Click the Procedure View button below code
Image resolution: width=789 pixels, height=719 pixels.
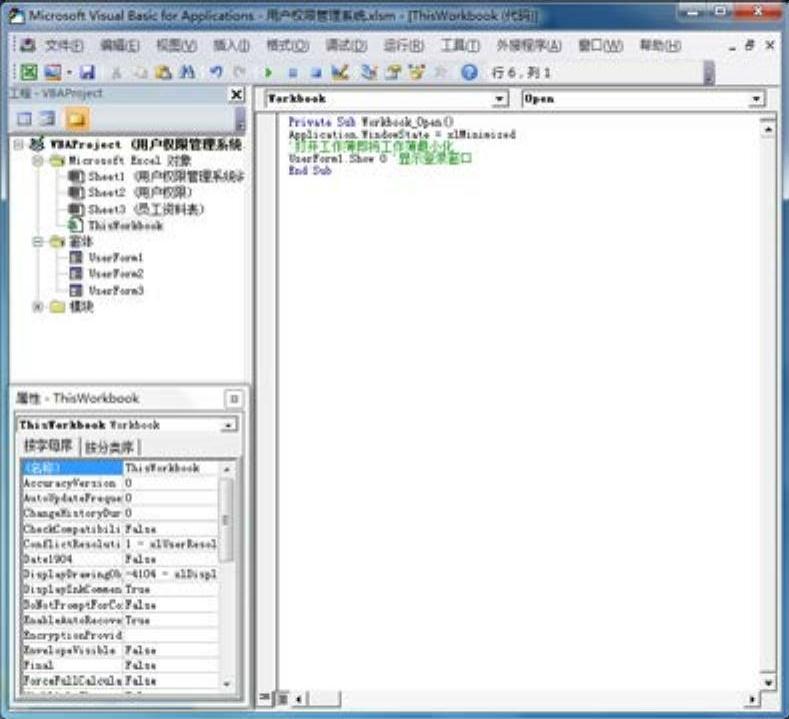coord(265,698)
